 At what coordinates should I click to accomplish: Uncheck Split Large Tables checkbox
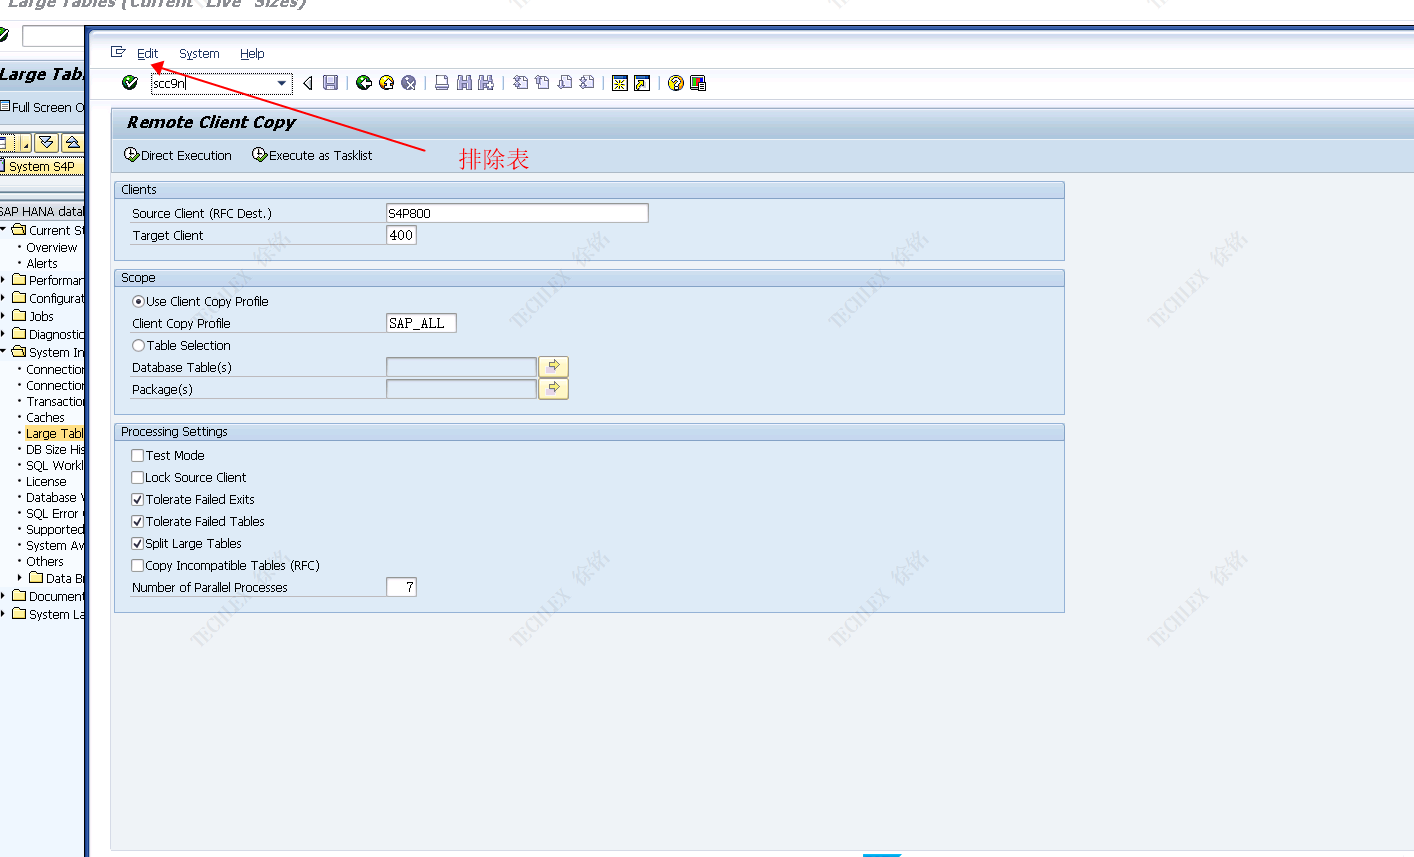(138, 544)
